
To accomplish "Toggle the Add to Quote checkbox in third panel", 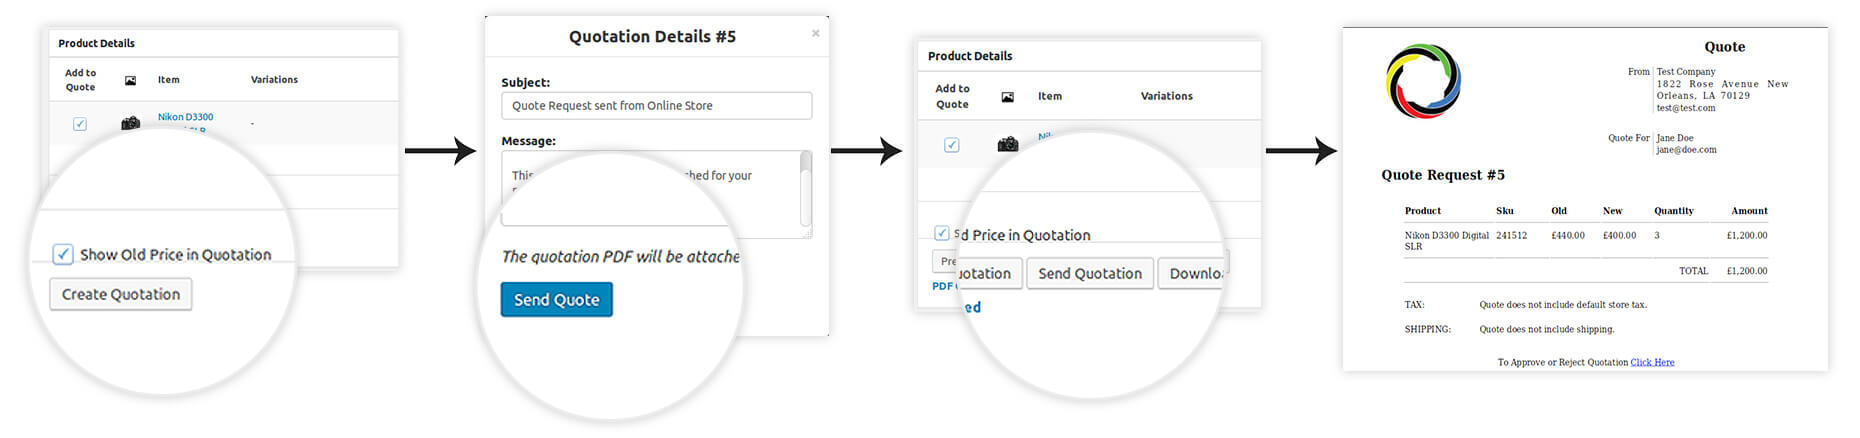I will point(951,145).
